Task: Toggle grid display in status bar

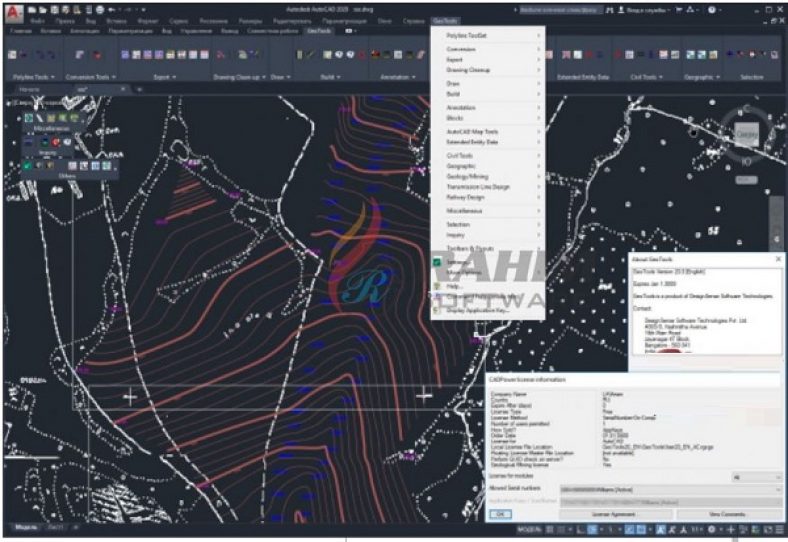Action: tap(550, 529)
